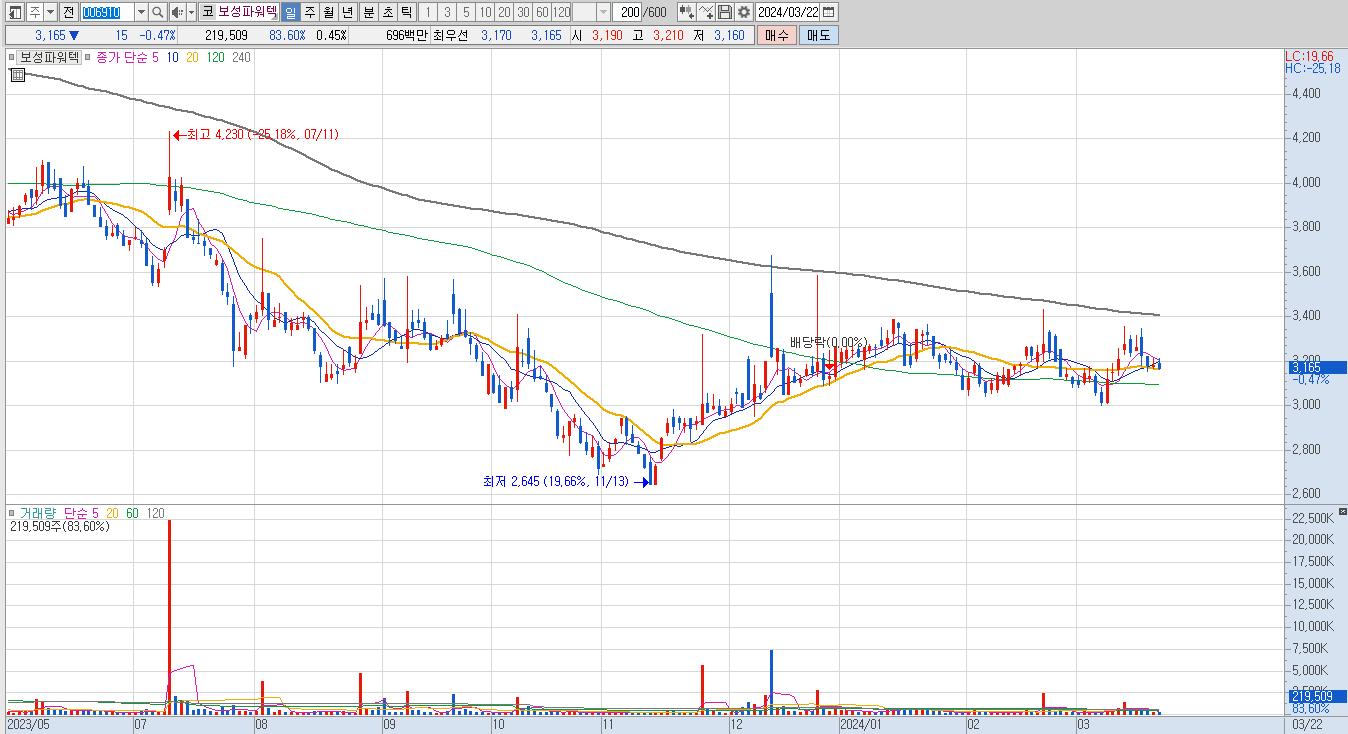Switch to the 주 weekly chart period
The height and width of the screenshot is (734, 1348).
(309, 12)
